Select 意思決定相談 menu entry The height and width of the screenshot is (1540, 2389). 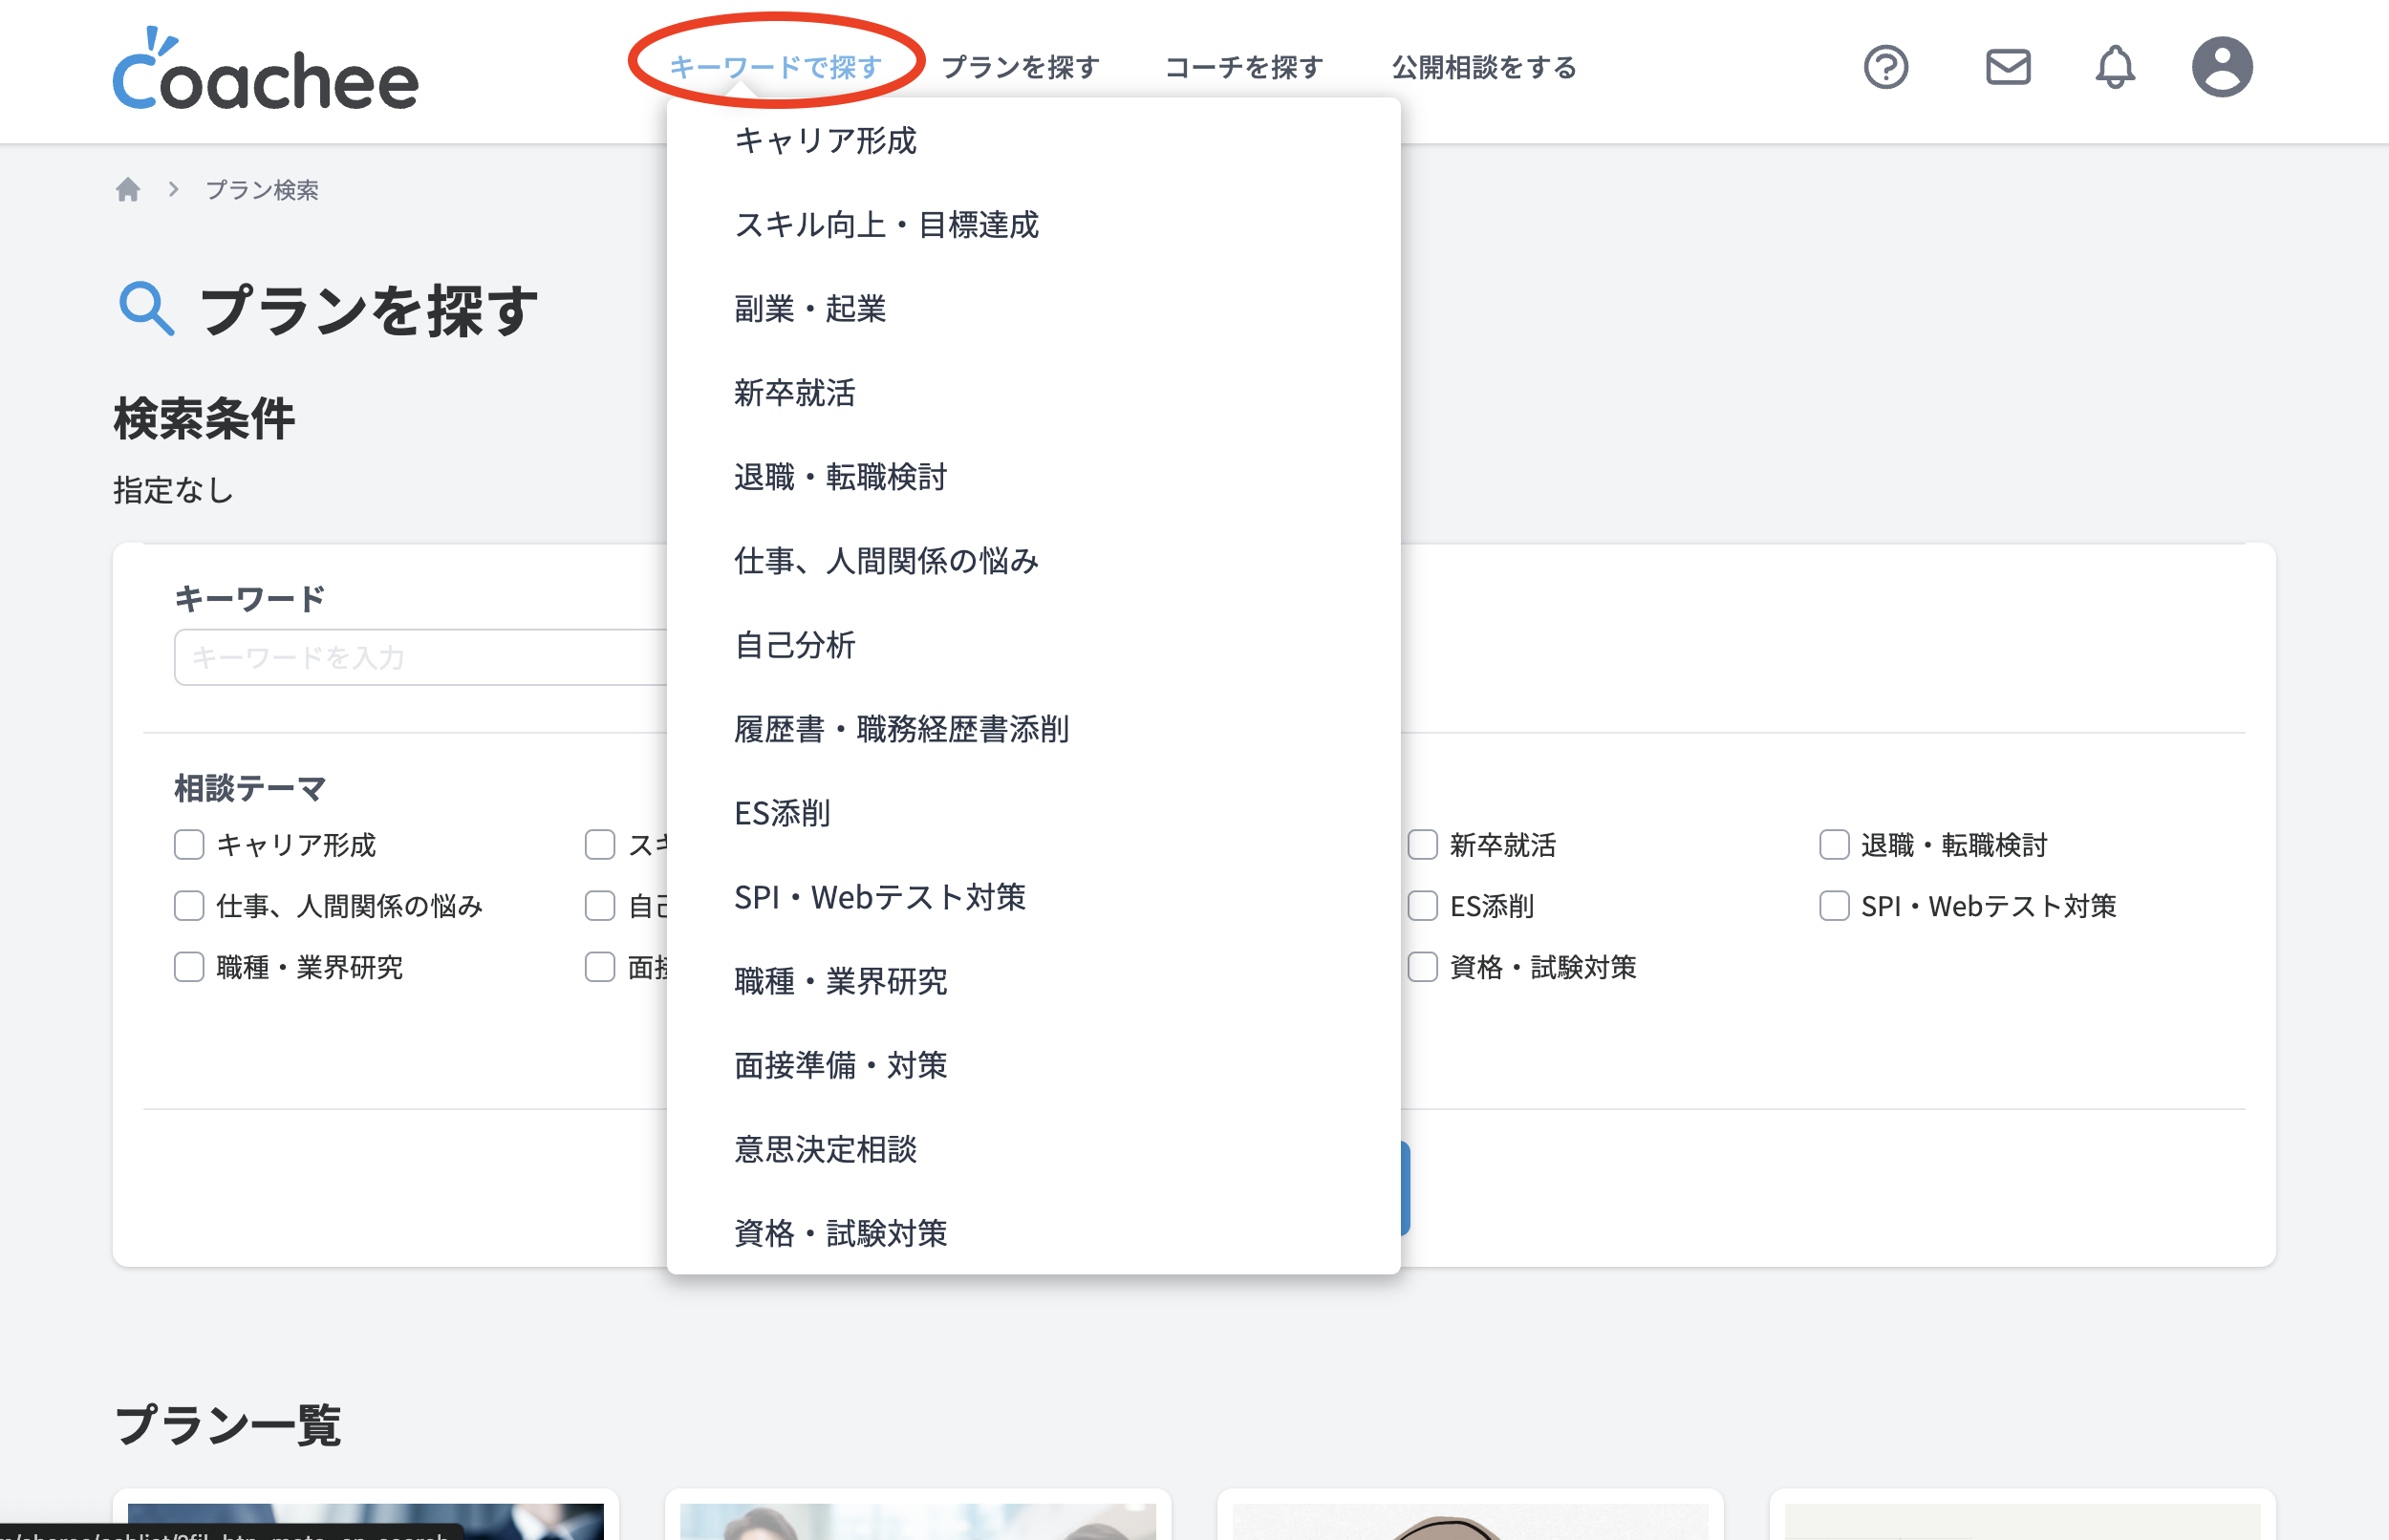pyautogui.click(x=825, y=1149)
